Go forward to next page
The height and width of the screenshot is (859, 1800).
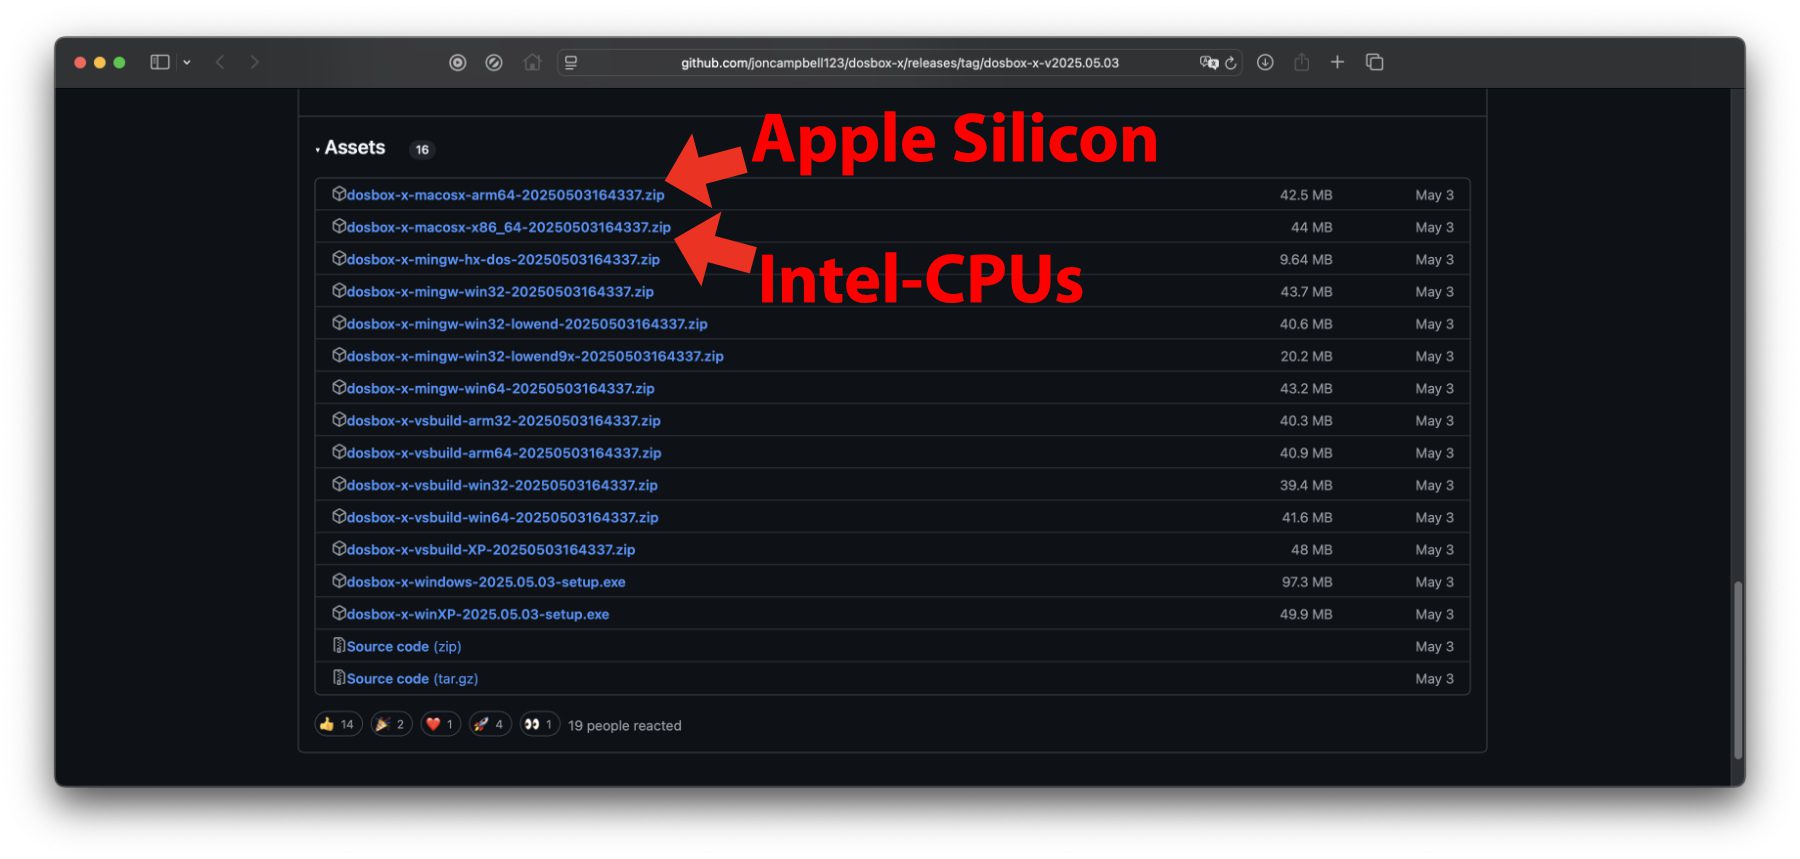pyautogui.click(x=255, y=62)
